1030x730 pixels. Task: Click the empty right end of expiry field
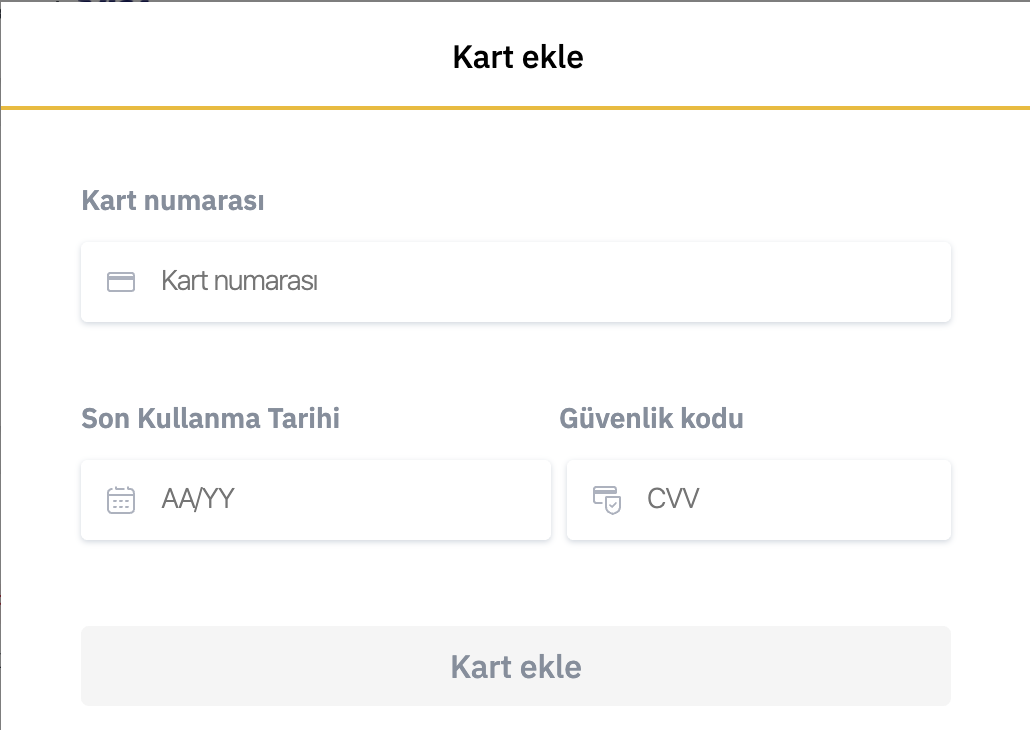(500, 499)
